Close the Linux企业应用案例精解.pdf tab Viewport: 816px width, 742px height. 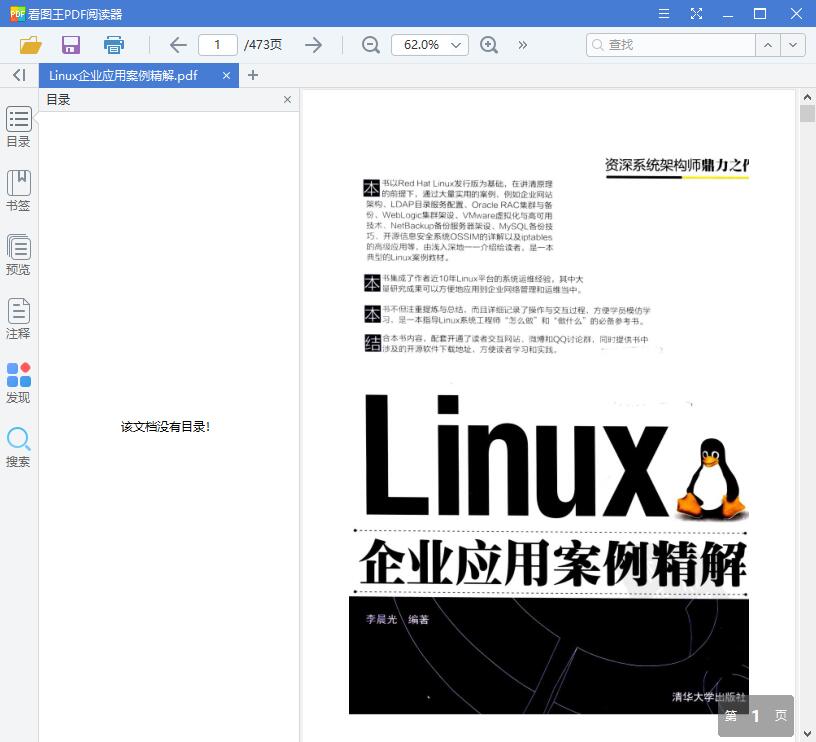[x=226, y=75]
